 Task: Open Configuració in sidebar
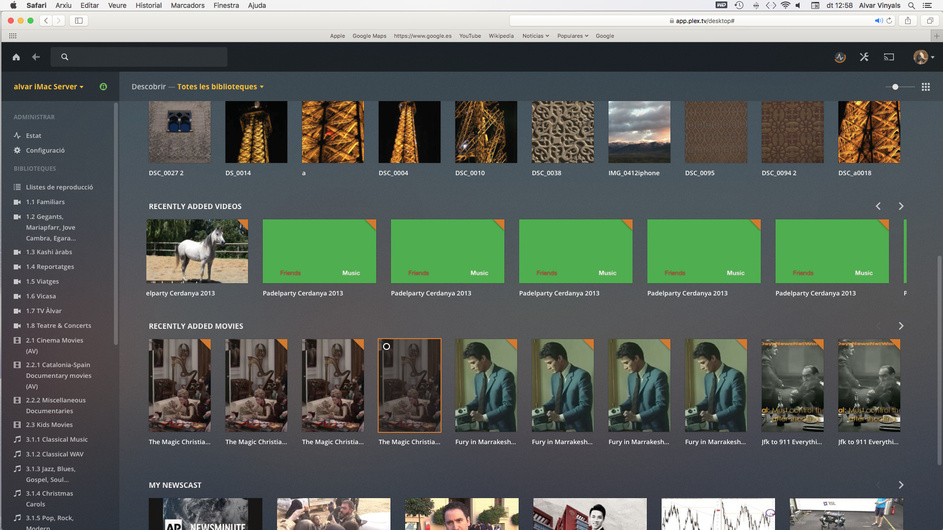coord(45,150)
